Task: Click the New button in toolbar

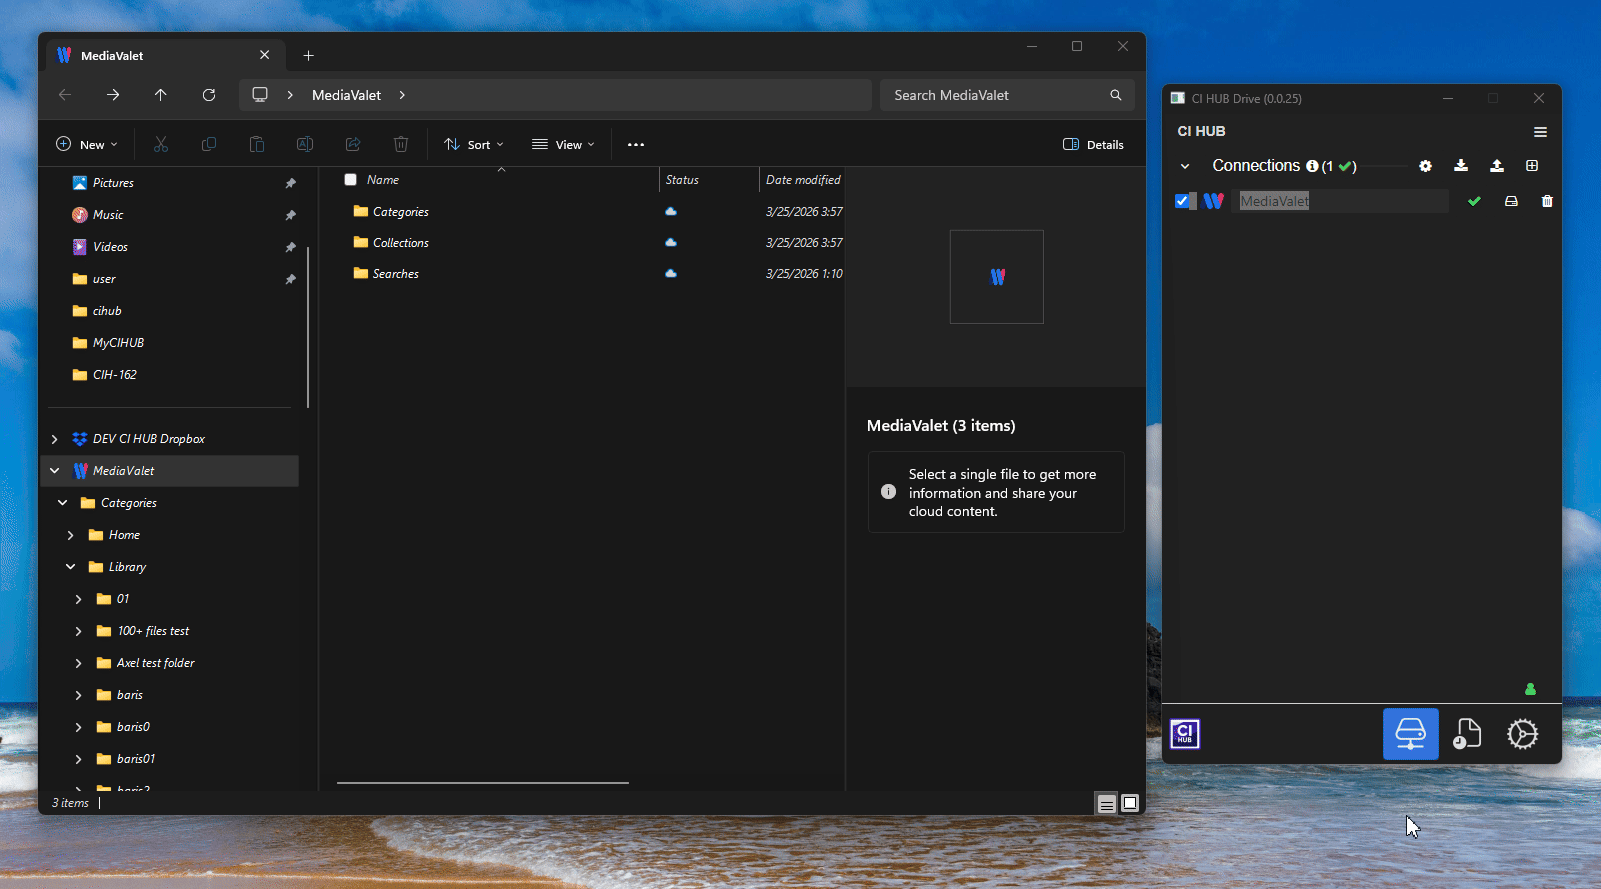Action: coord(87,145)
